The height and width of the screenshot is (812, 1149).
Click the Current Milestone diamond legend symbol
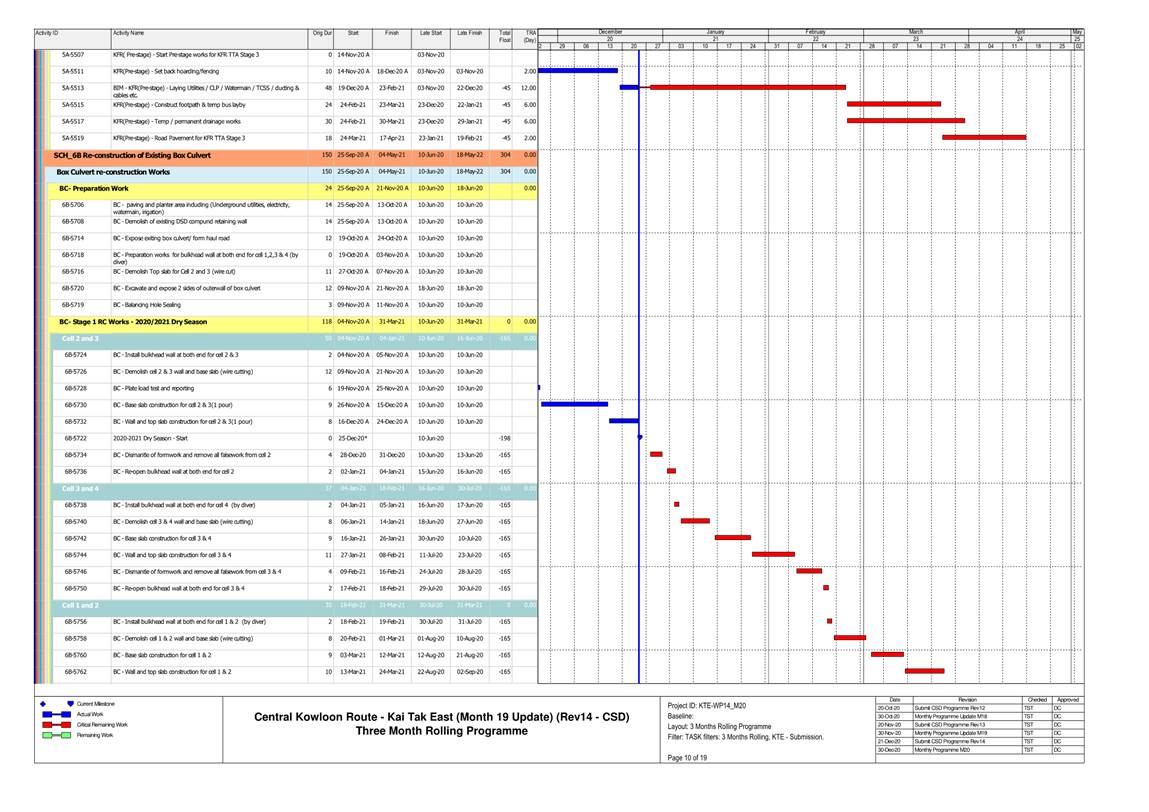click(x=44, y=704)
